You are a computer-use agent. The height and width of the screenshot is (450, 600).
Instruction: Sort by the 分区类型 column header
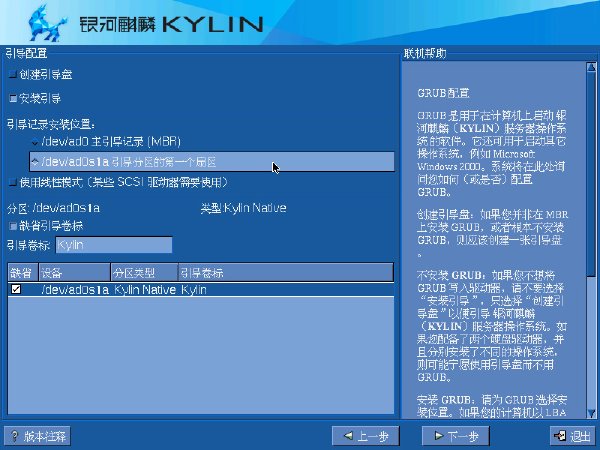[144, 272]
